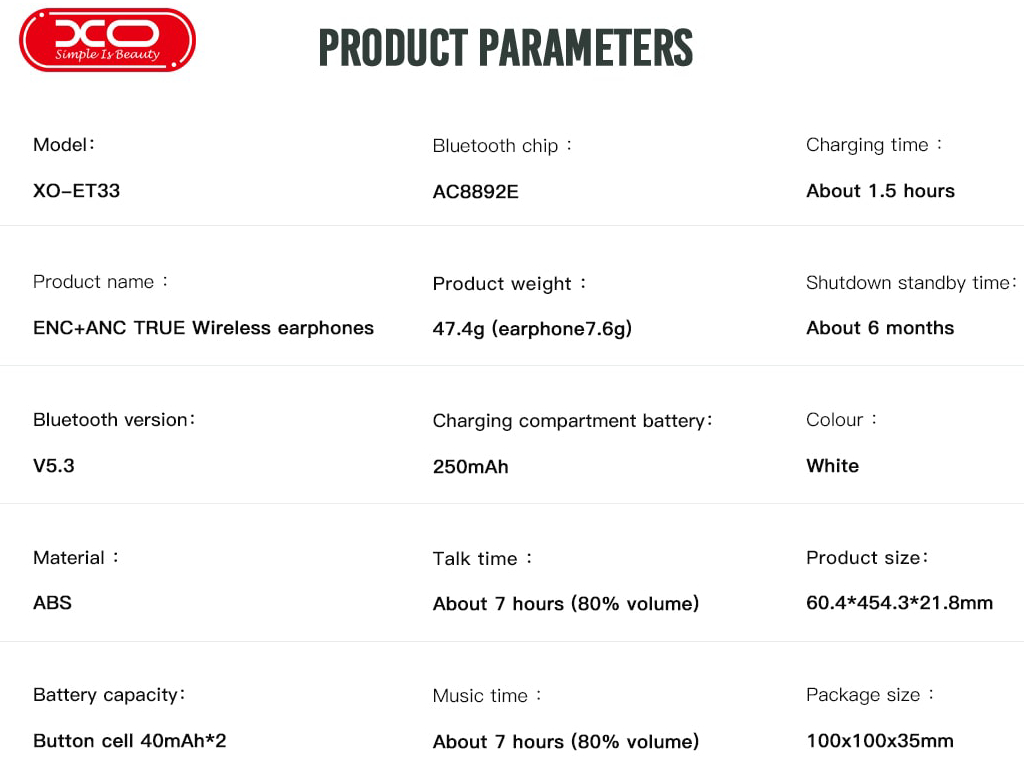Click the Button cell 40mAh*2 value

point(130,741)
